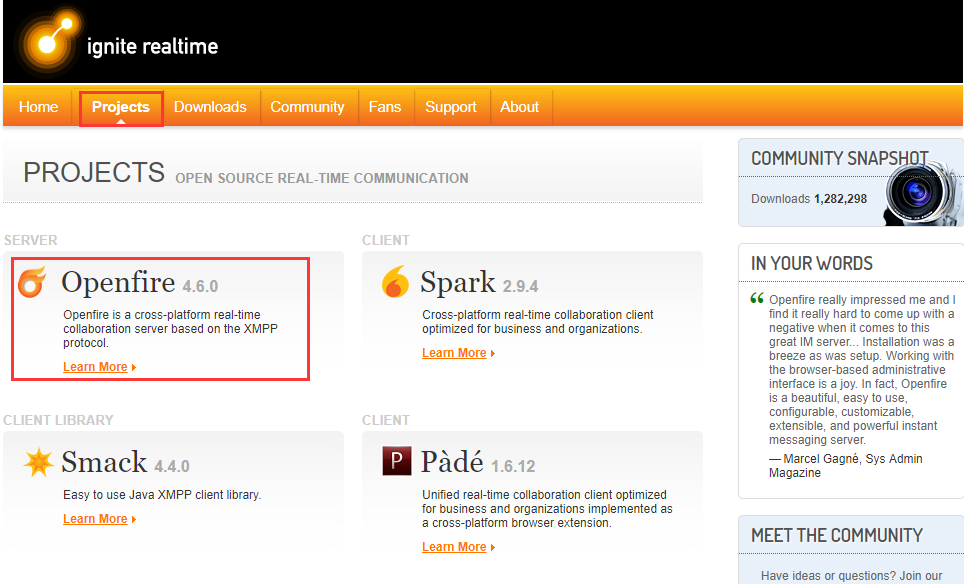Open the Home menu tab
This screenshot has width=964, height=584.
point(38,107)
